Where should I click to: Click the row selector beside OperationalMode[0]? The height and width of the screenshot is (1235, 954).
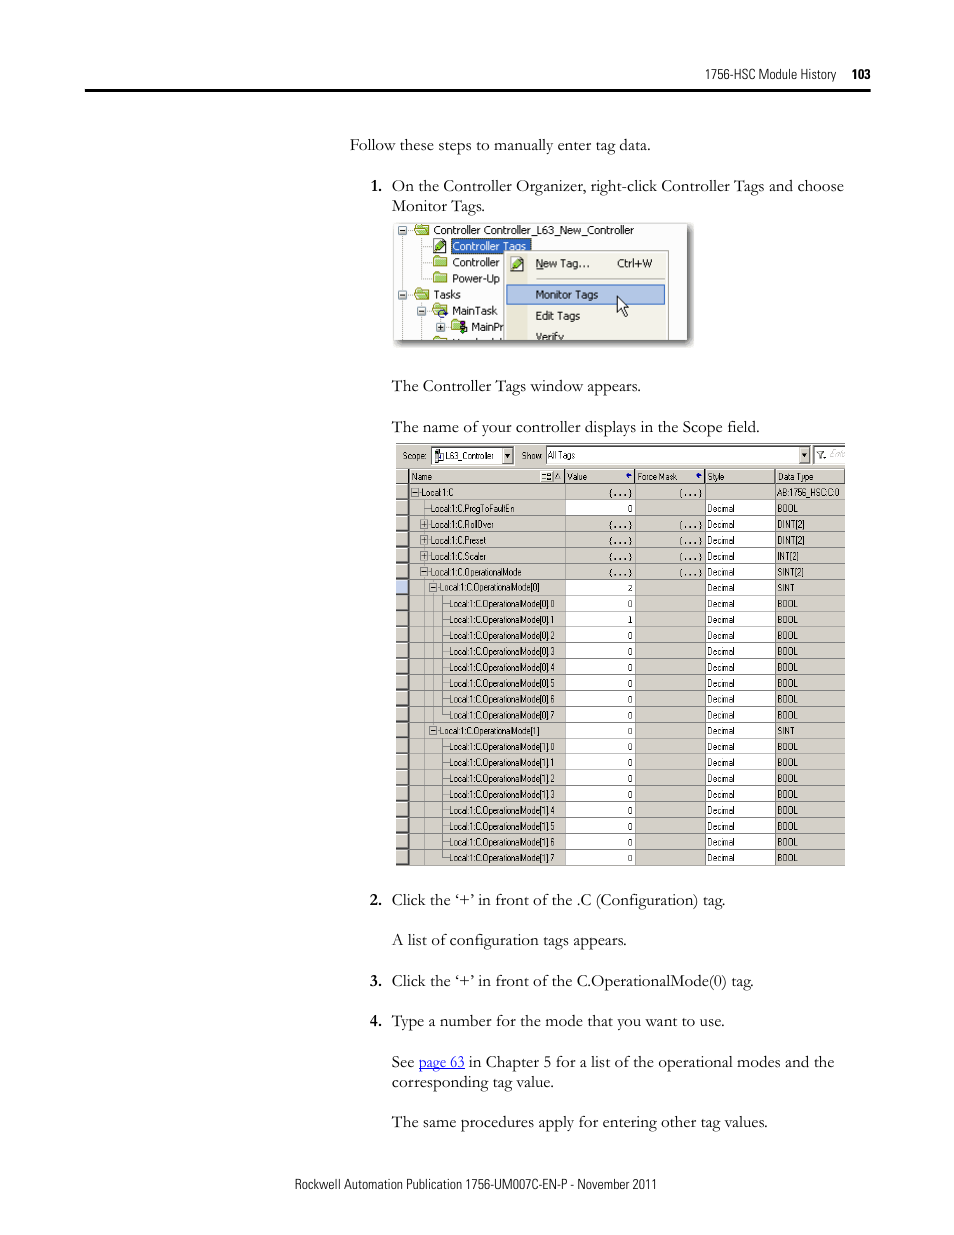402,588
